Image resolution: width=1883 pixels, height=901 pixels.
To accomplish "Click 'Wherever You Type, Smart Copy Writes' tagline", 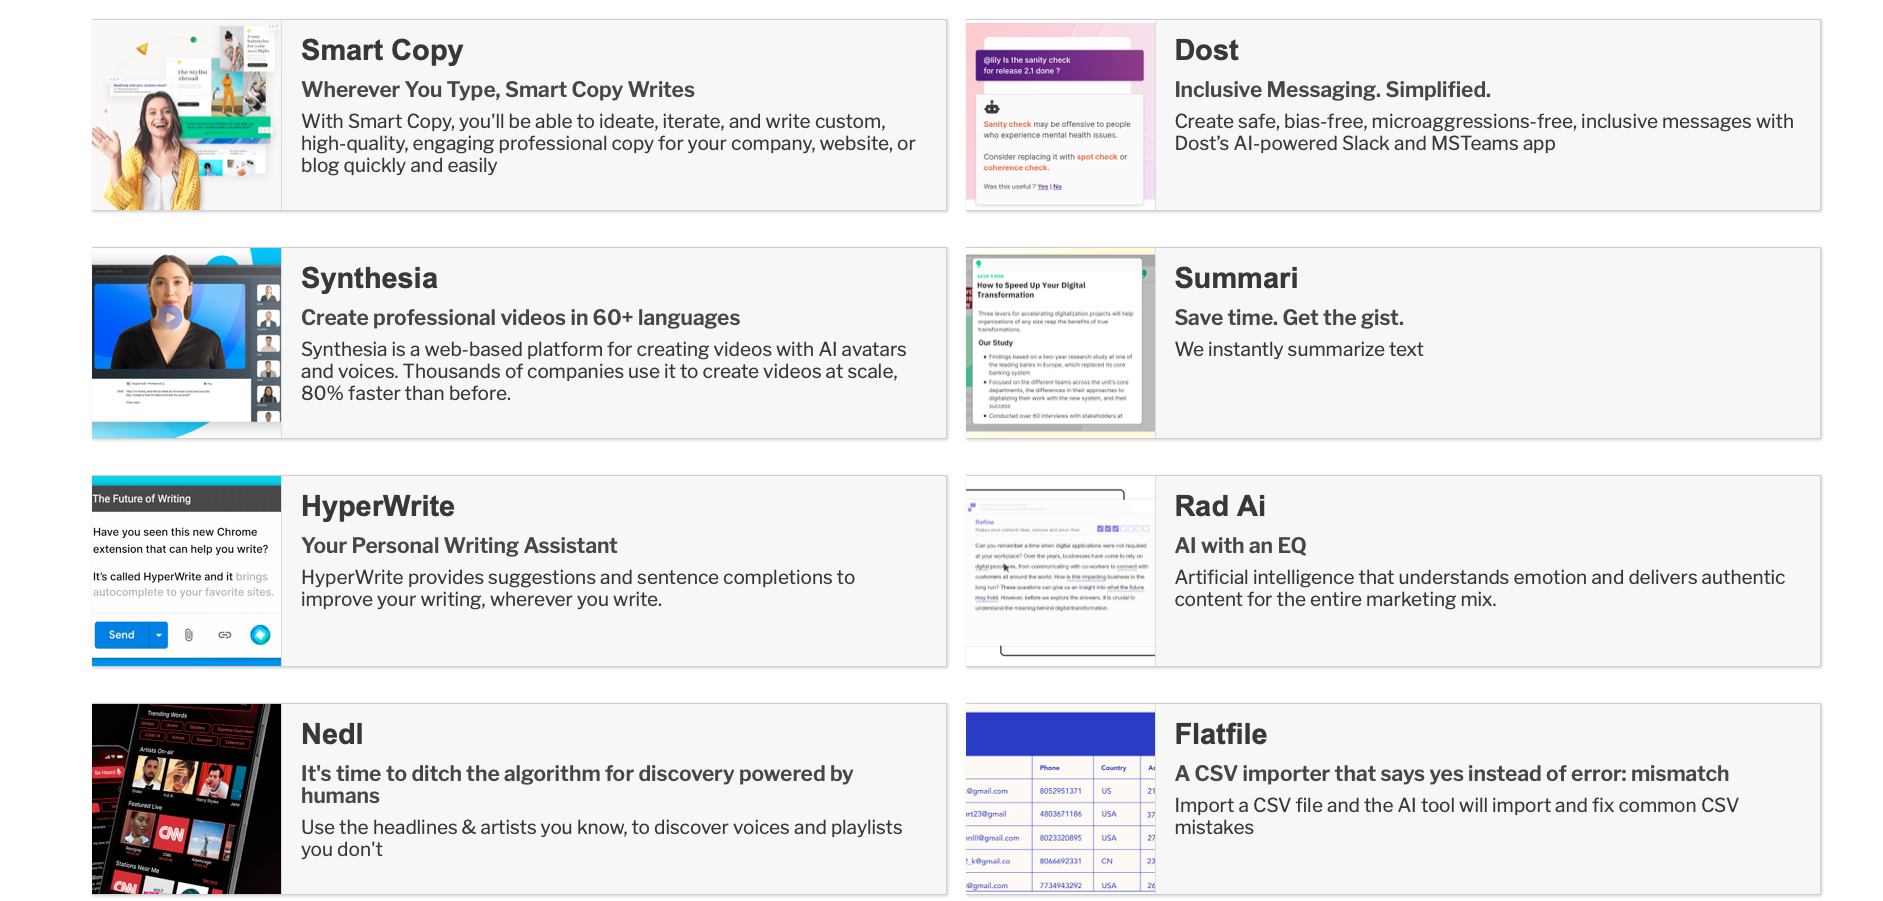I will click(498, 90).
